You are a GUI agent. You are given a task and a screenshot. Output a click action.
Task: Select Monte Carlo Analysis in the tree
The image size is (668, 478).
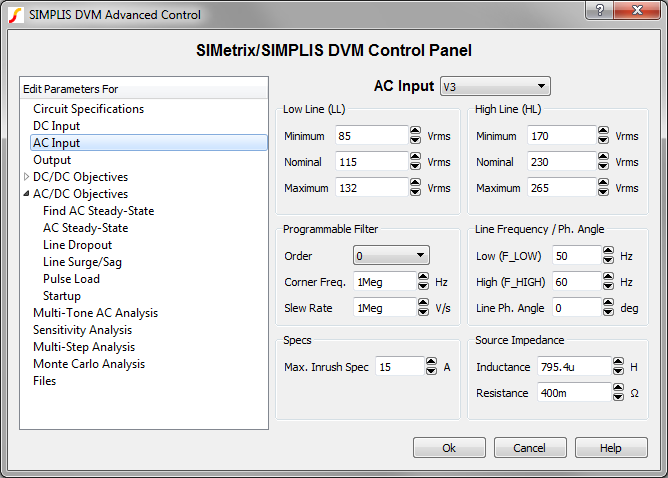tap(88, 364)
